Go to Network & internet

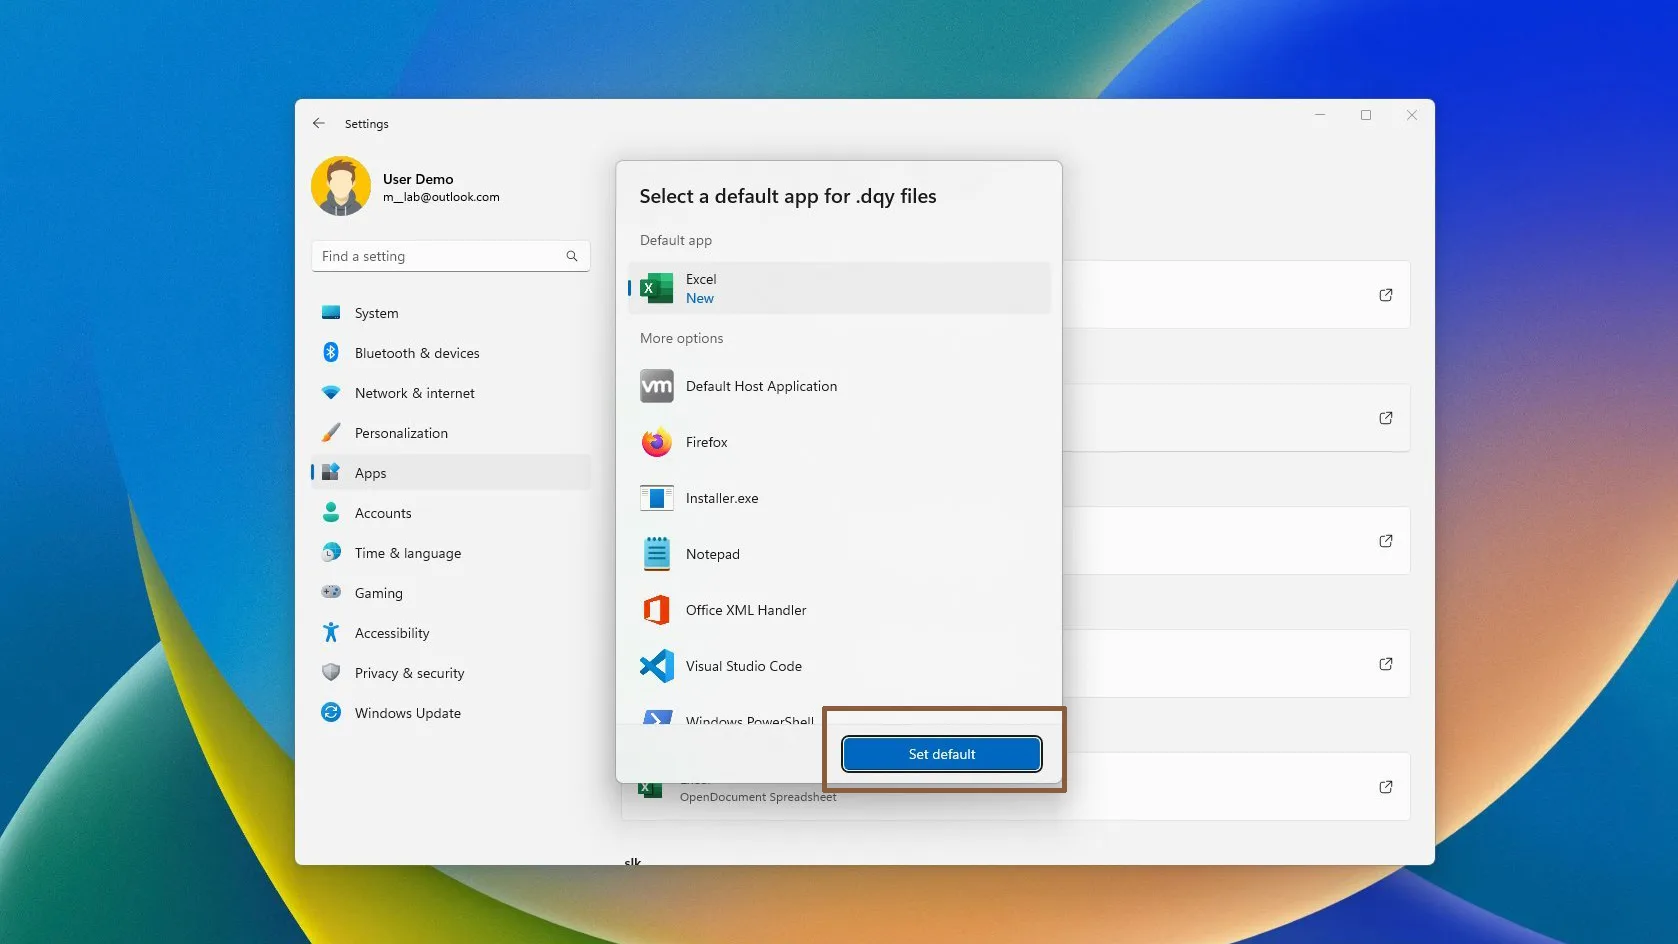(x=451, y=393)
